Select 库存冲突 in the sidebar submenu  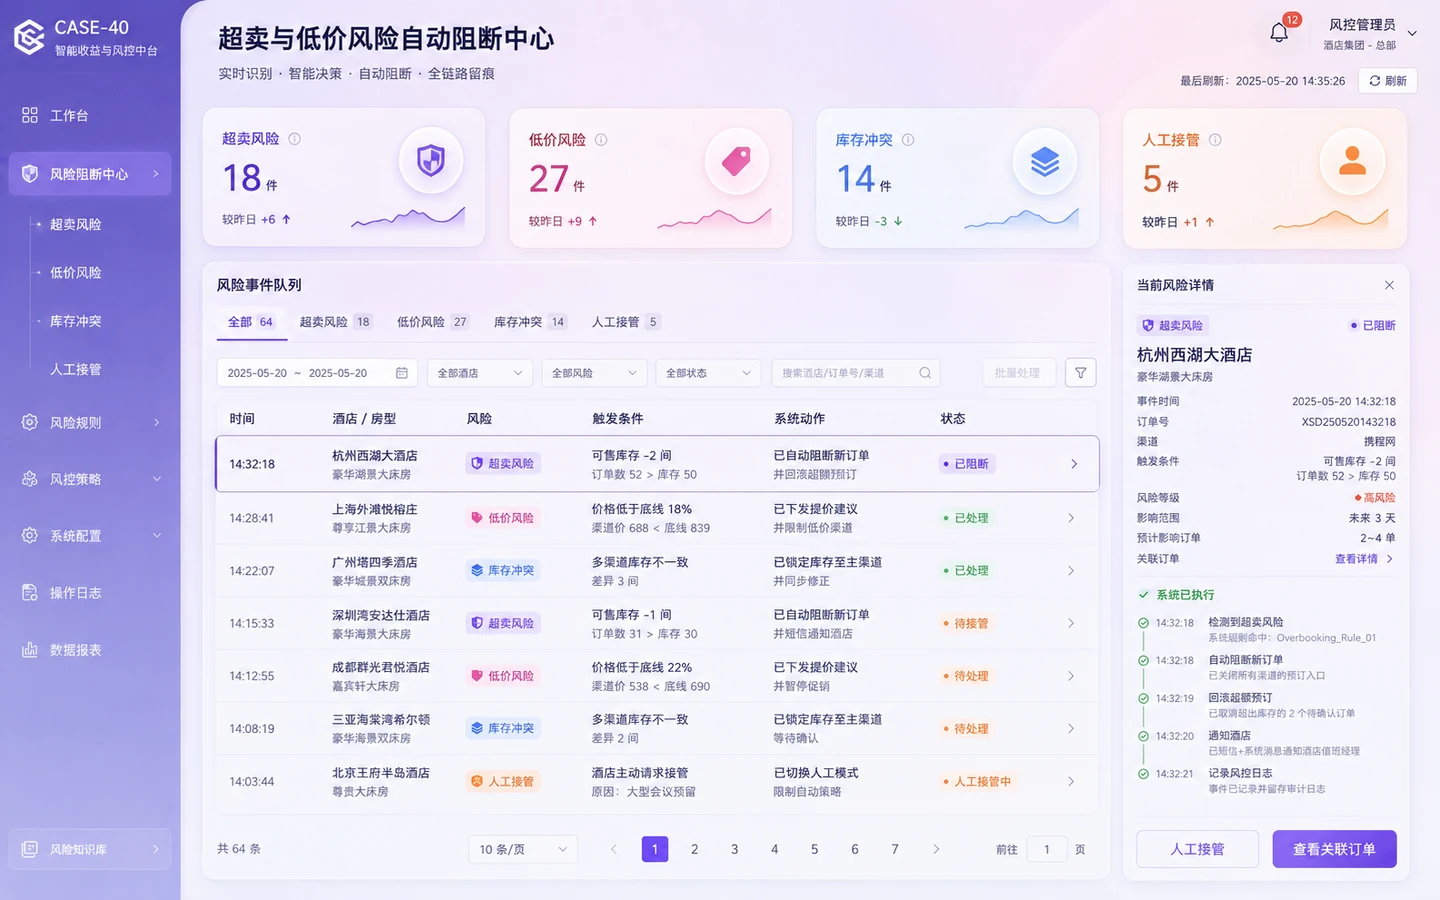pyautogui.click(x=76, y=321)
